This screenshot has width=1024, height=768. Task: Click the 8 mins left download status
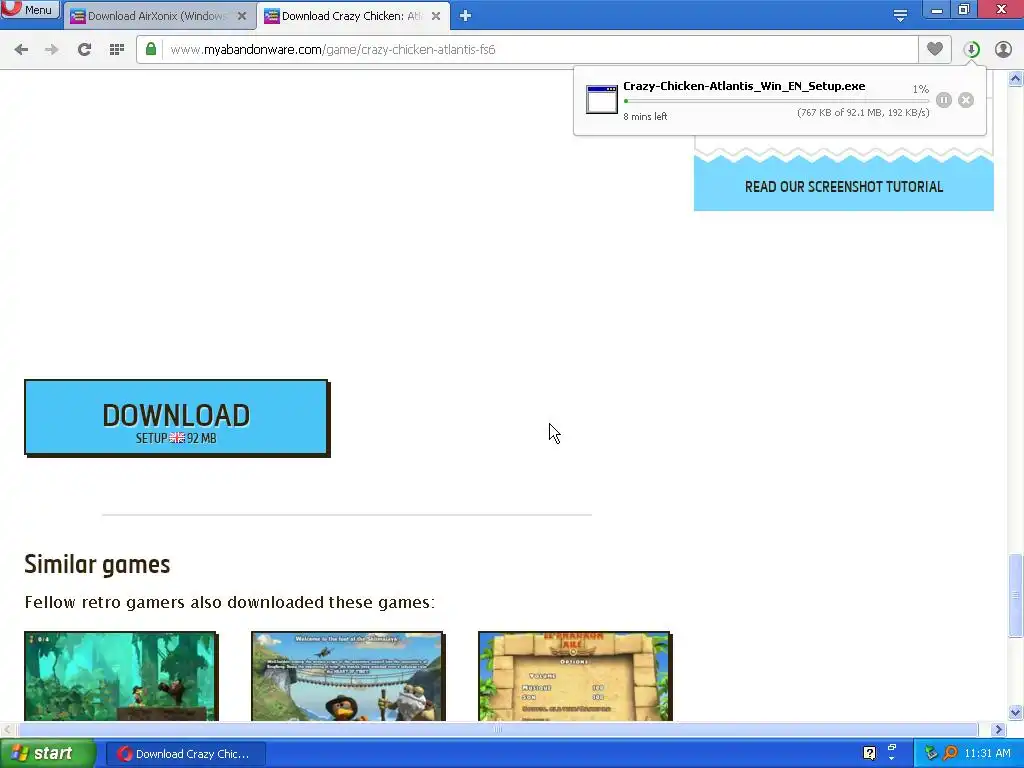tap(645, 116)
